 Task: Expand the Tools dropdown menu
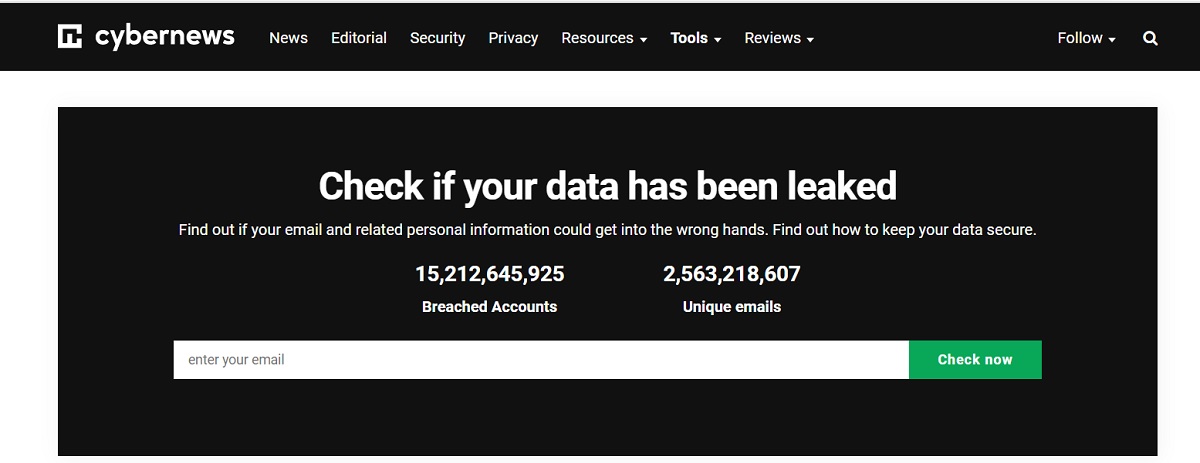pos(696,38)
